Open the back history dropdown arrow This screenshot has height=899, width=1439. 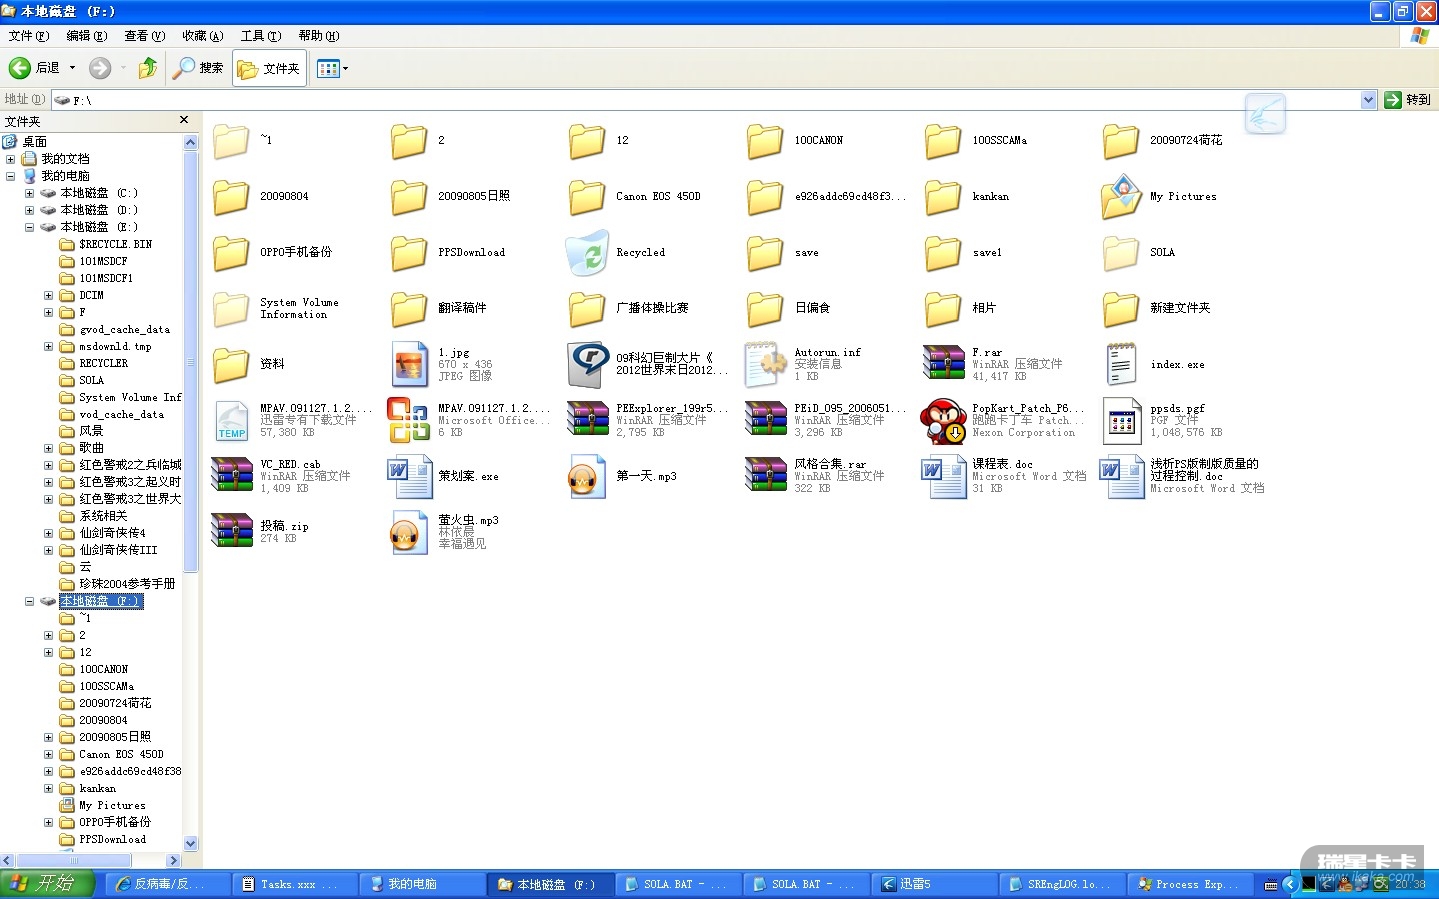[x=72, y=68]
